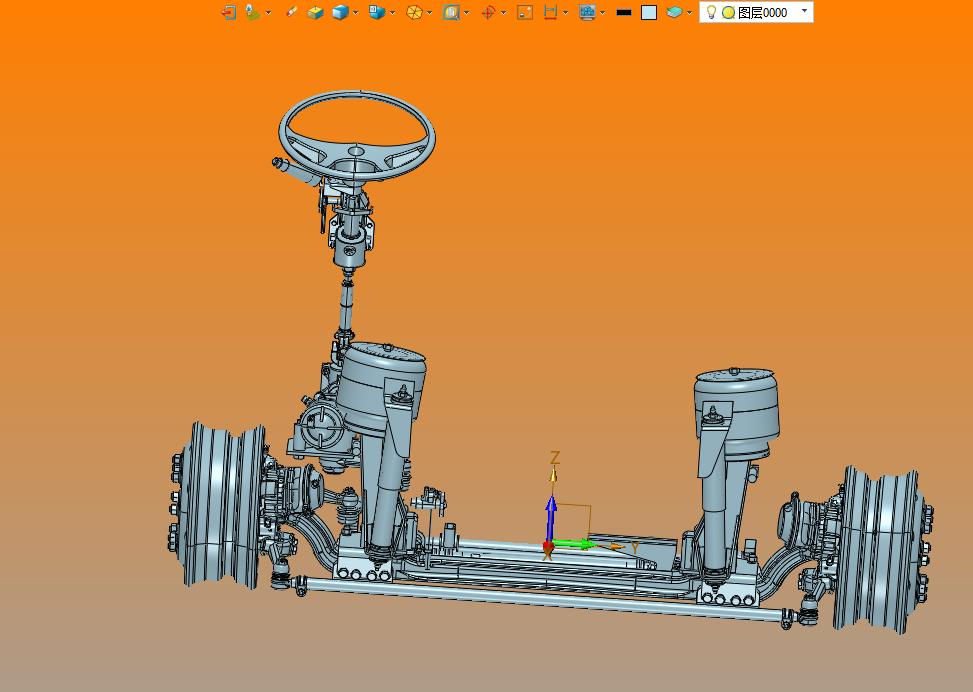Click the steering wheel in the 3D model

pyautogui.click(x=356, y=135)
